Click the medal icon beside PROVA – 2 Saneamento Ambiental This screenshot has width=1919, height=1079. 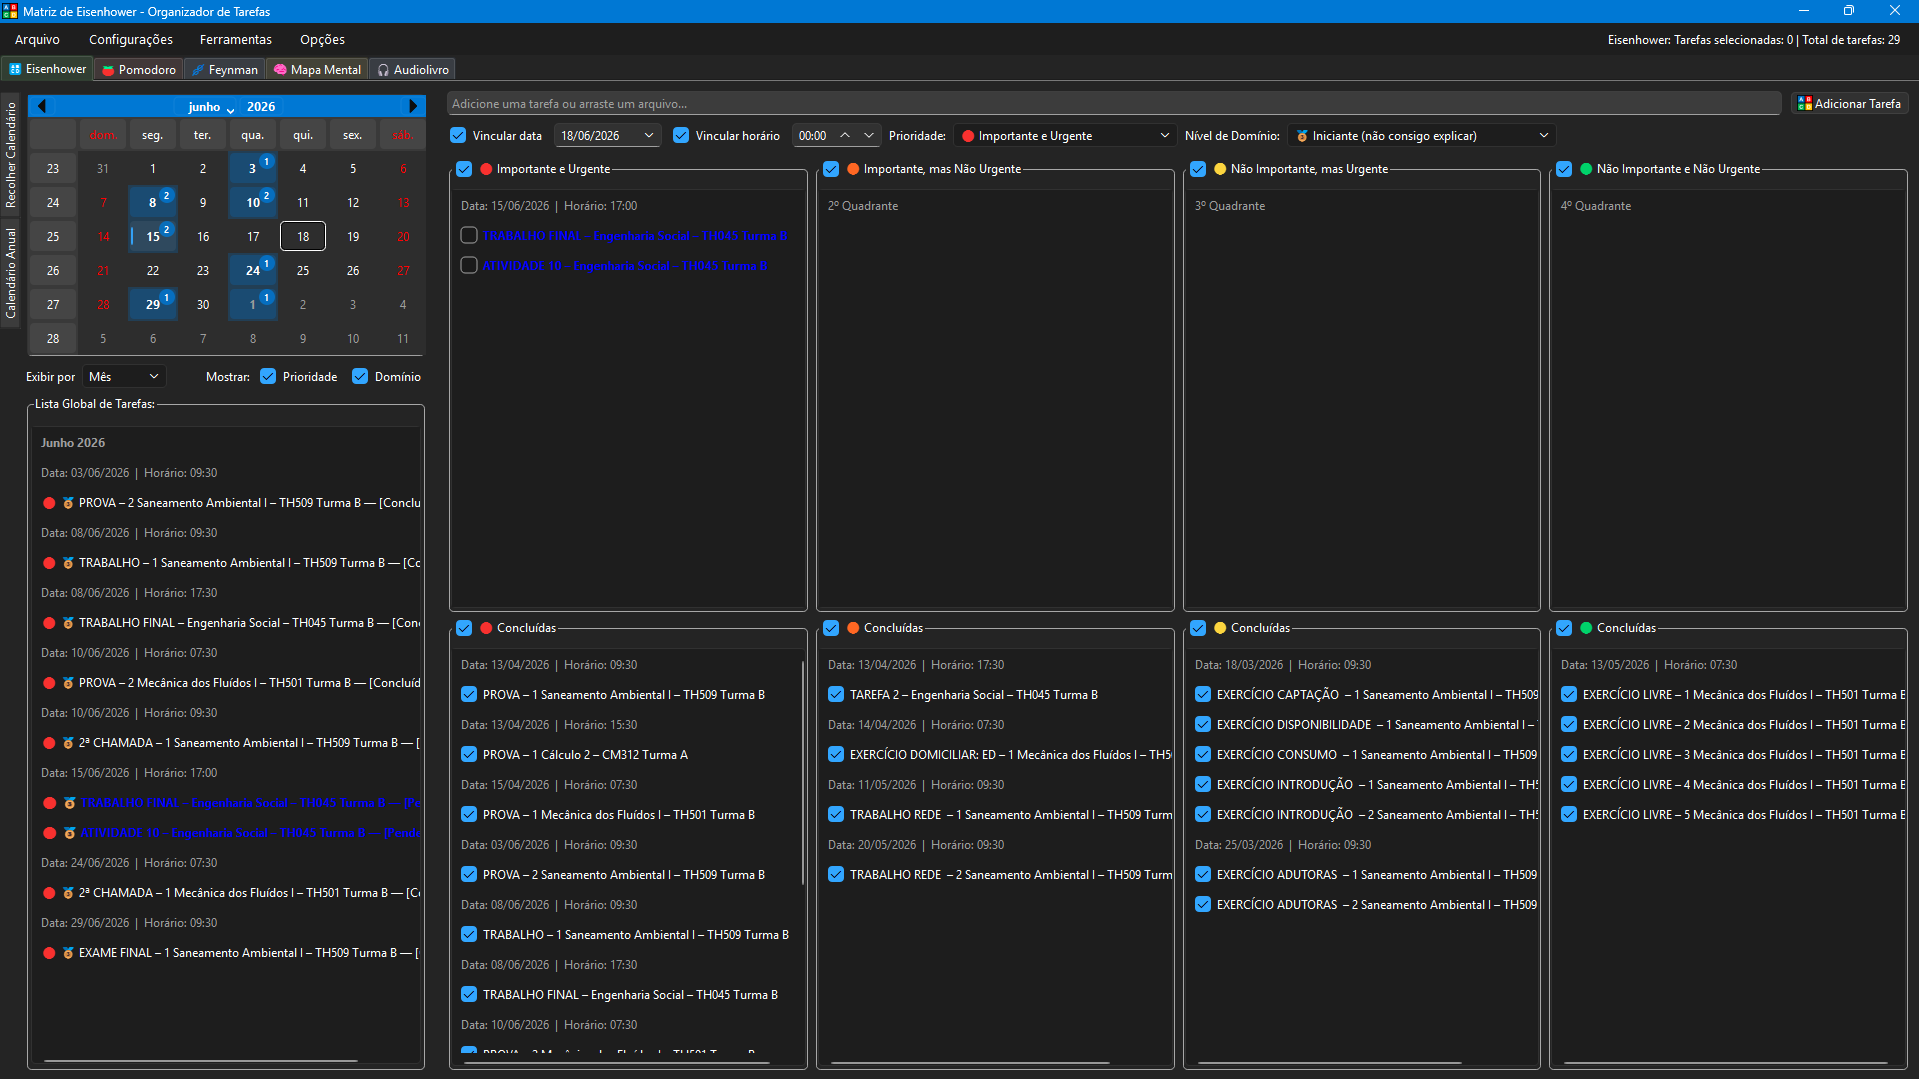point(68,503)
